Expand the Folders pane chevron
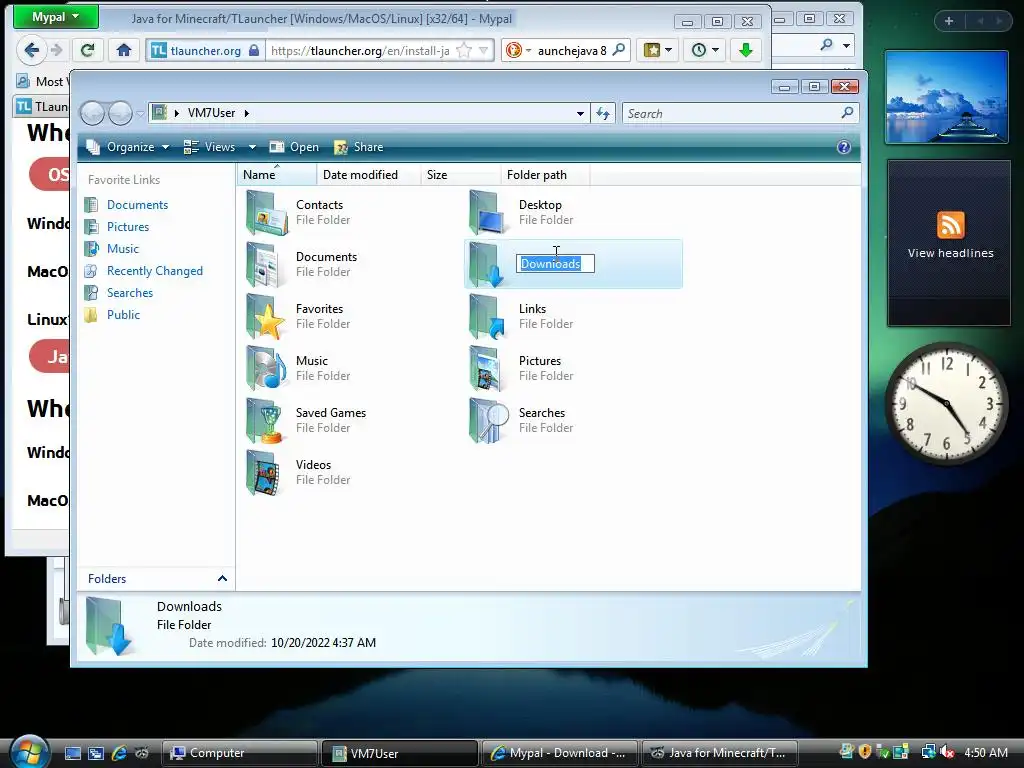Viewport: 1024px width, 768px height. 222,579
